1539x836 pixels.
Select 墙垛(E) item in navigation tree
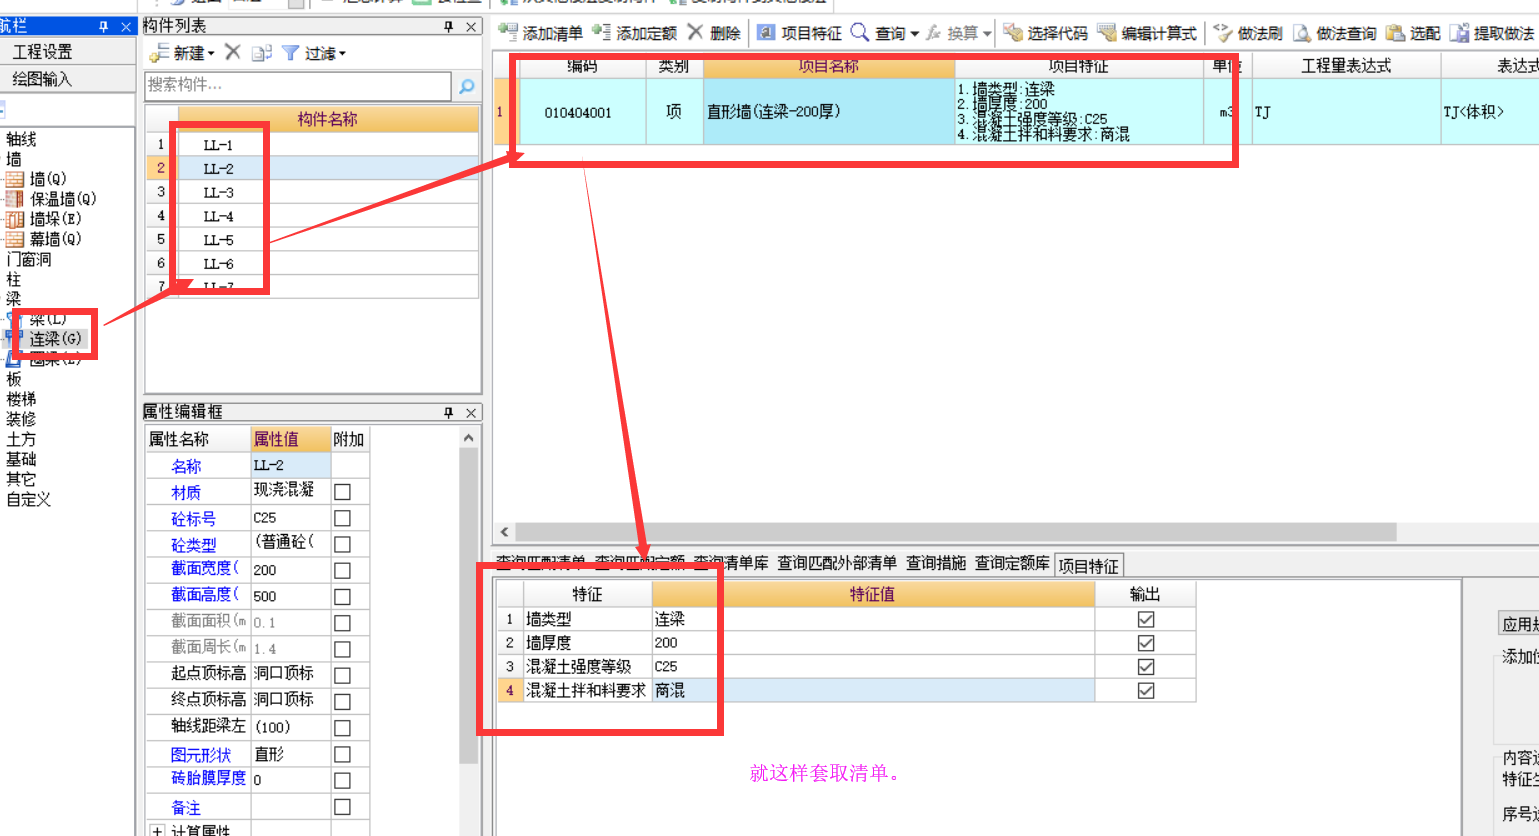click(45, 219)
